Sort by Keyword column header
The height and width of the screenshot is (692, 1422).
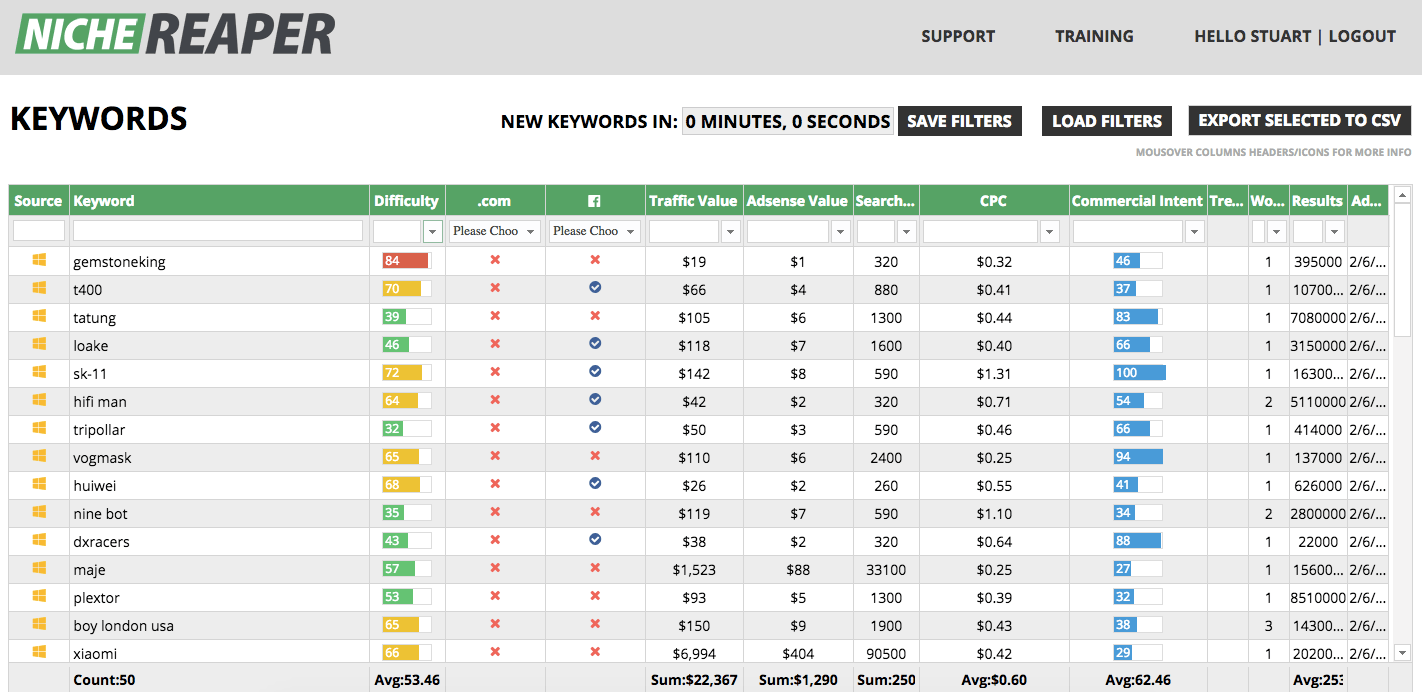[x=219, y=201]
